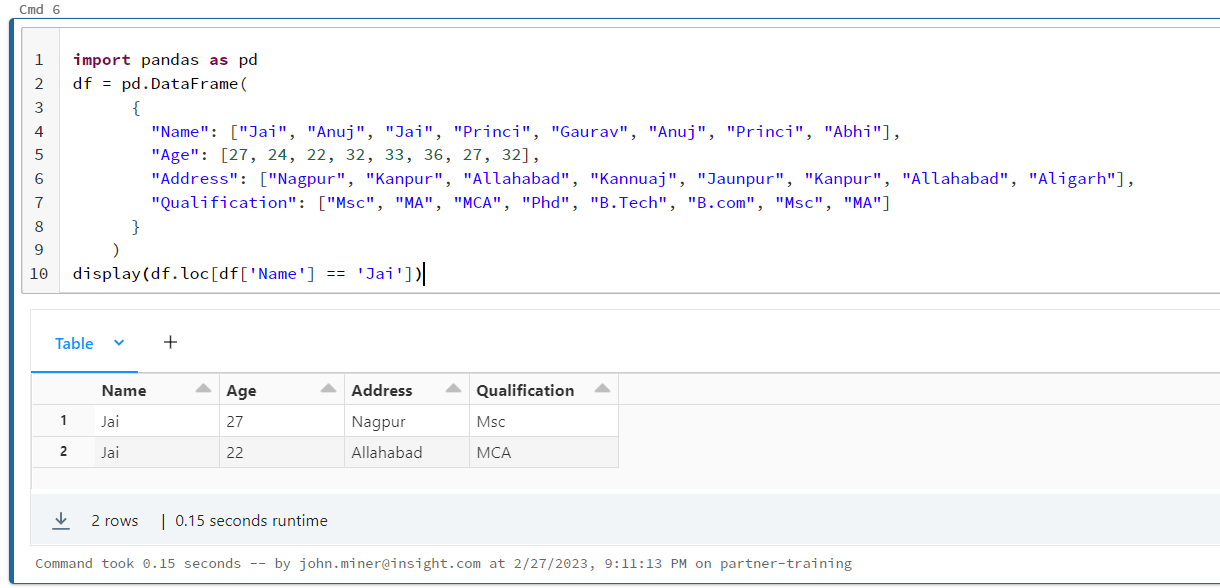Click the Age column header
Screen dimensions: 1220x588
point(242,390)
